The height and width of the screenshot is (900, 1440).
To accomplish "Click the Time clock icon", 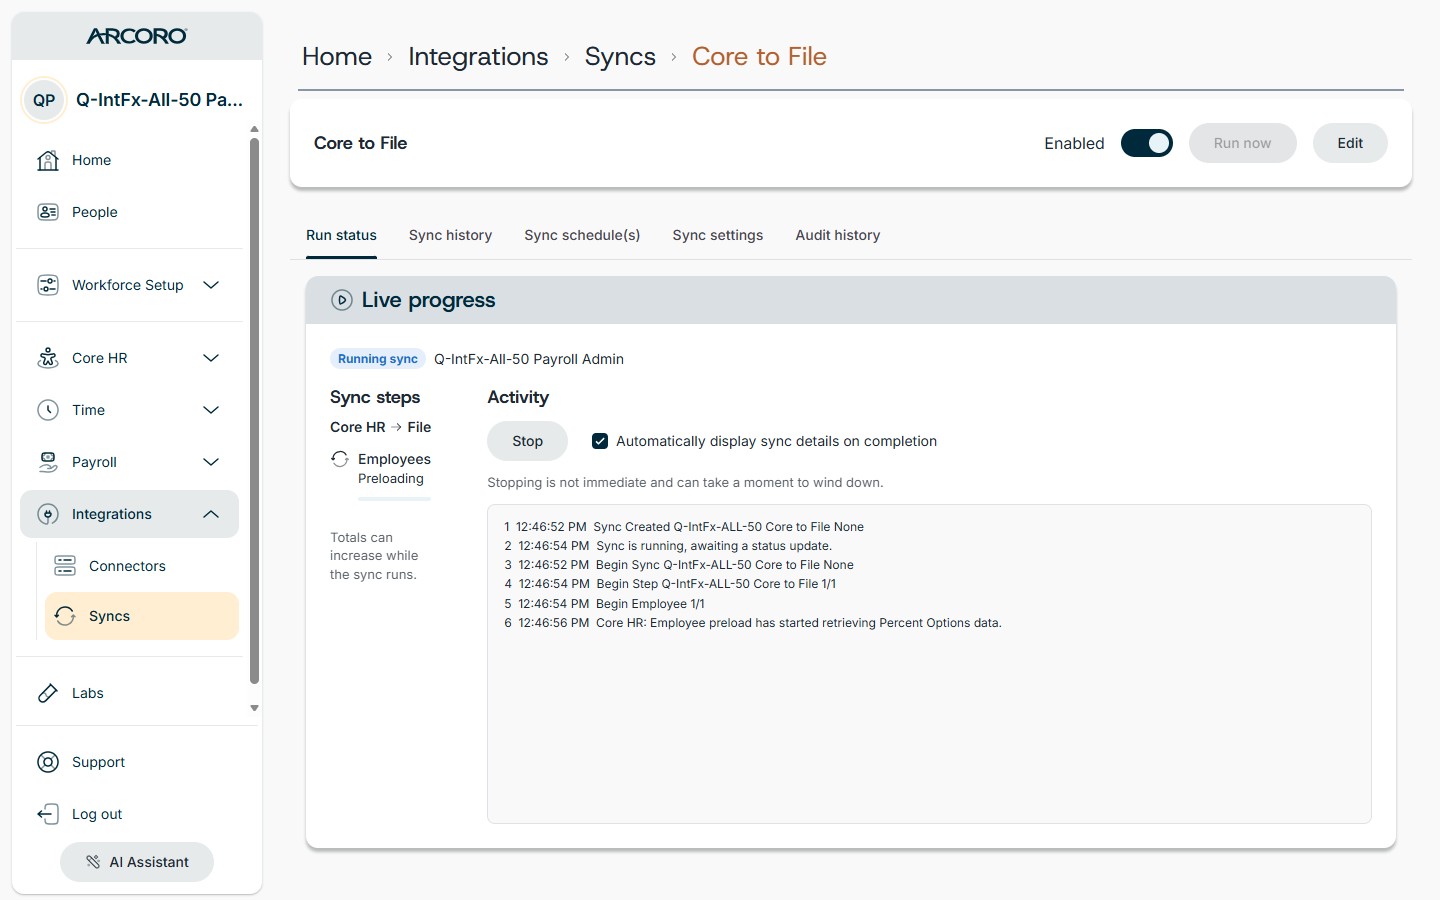I will point(48,410).
